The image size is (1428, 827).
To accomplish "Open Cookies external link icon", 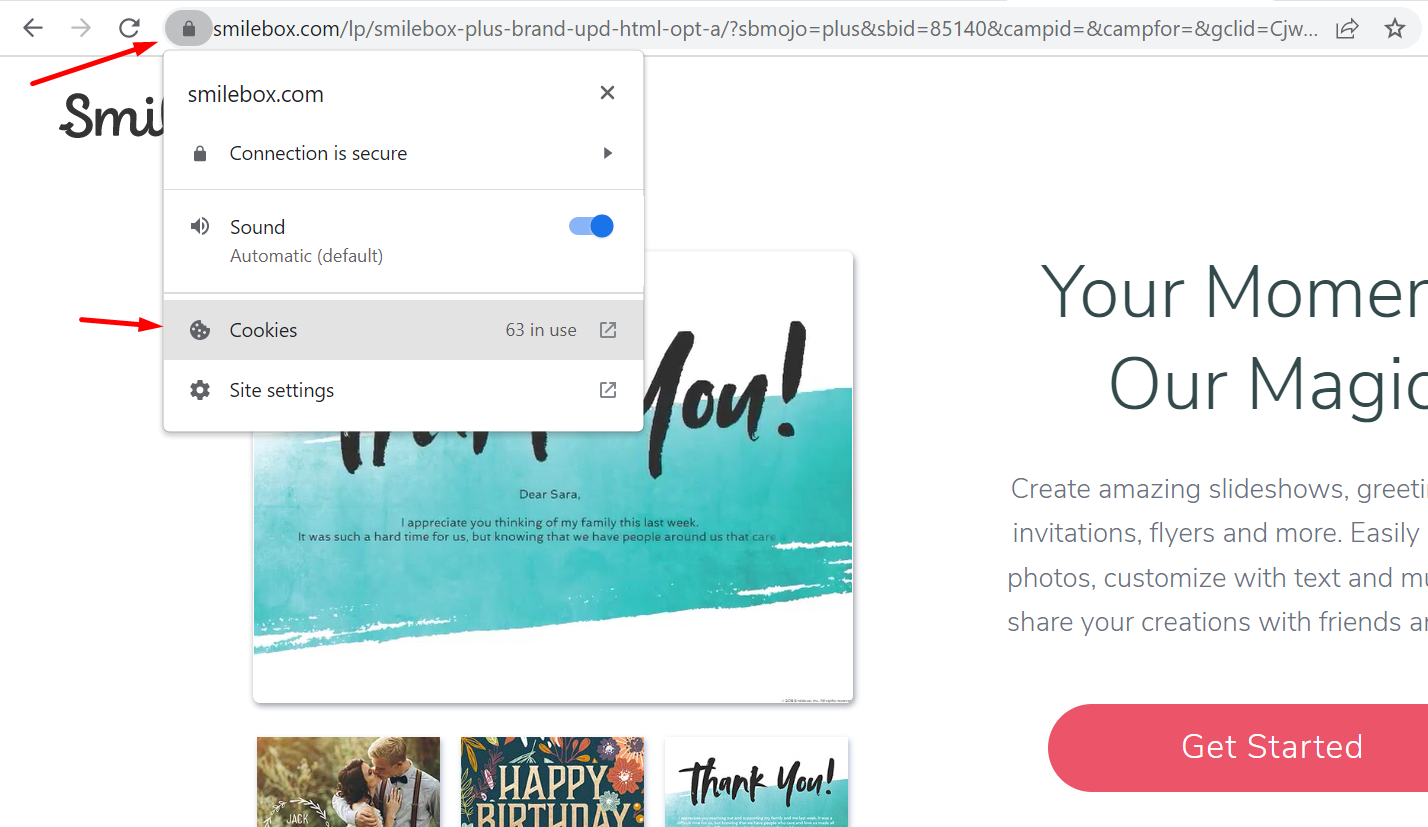I will (607, 330).
